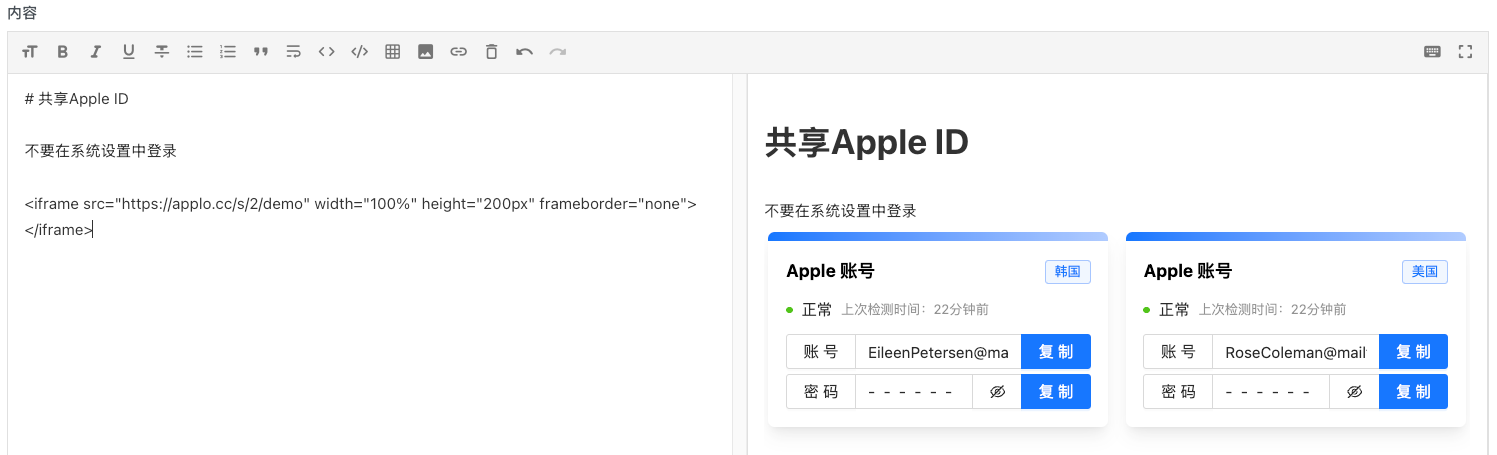Viewport: 1497px width, 455px height.
Task: Show password for the 韩国 account
Action: point(997,392)
